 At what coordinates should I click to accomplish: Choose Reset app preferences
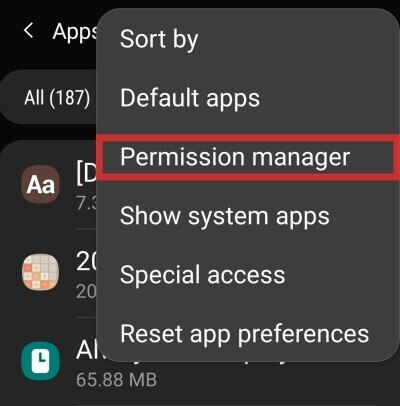[245, 334]
